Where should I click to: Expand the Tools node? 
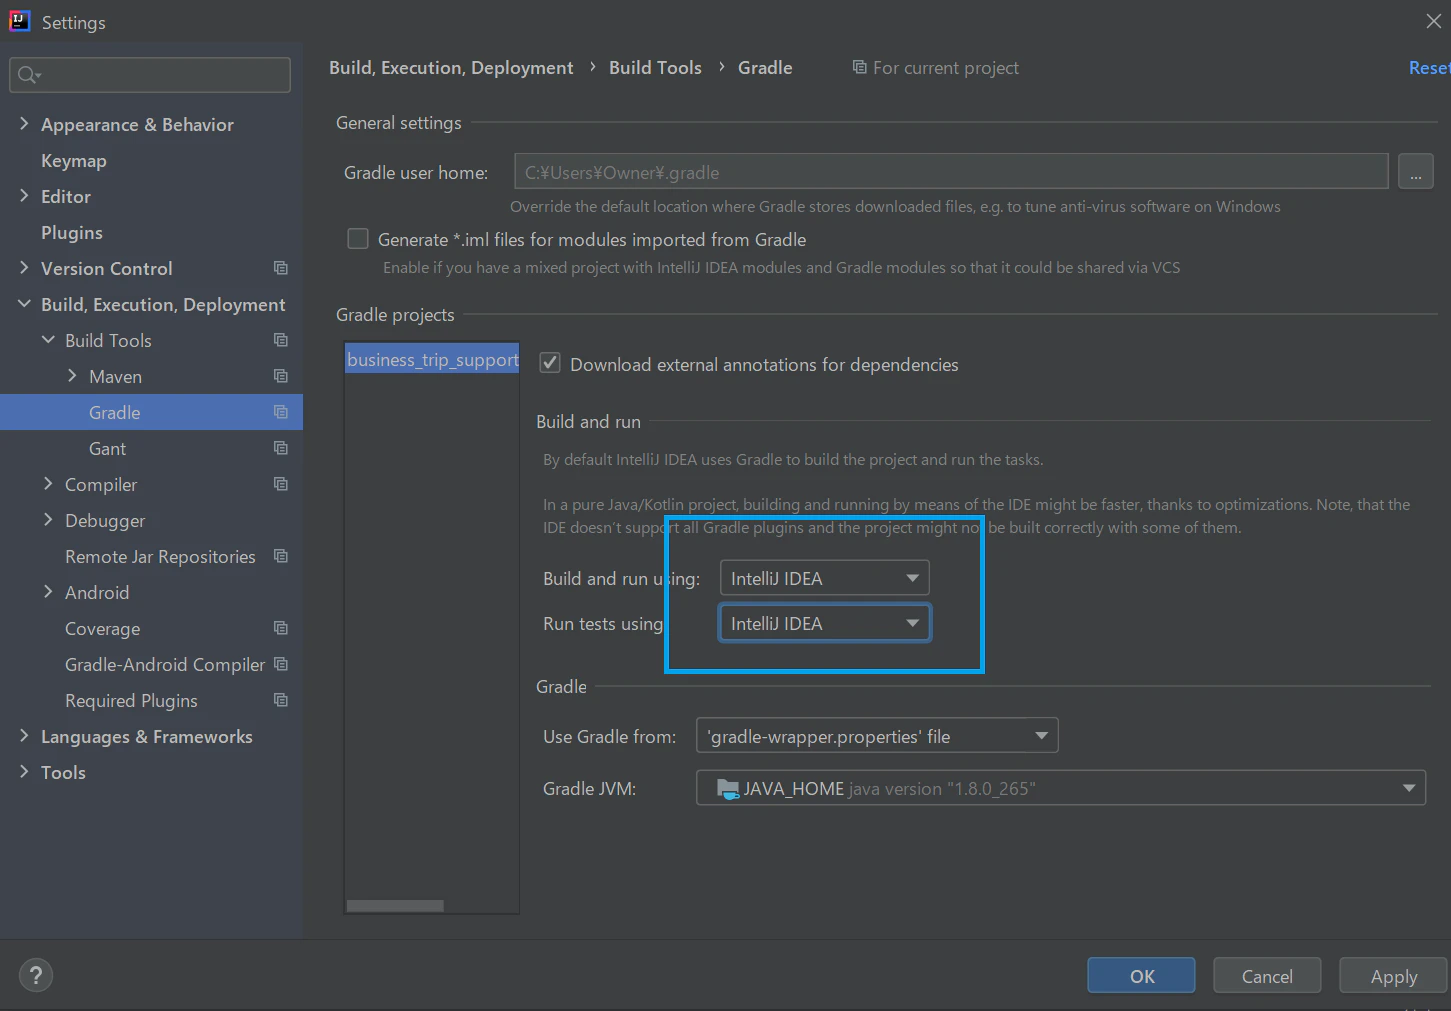tap(24, 772)
